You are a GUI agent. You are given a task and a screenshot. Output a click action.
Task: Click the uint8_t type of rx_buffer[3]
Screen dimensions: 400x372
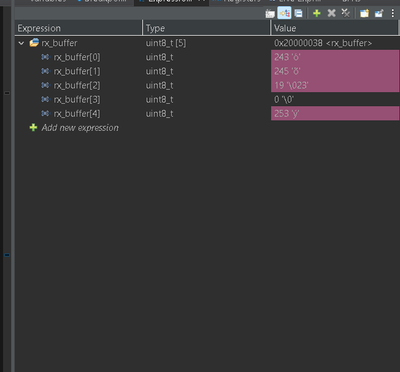(159, 99)
